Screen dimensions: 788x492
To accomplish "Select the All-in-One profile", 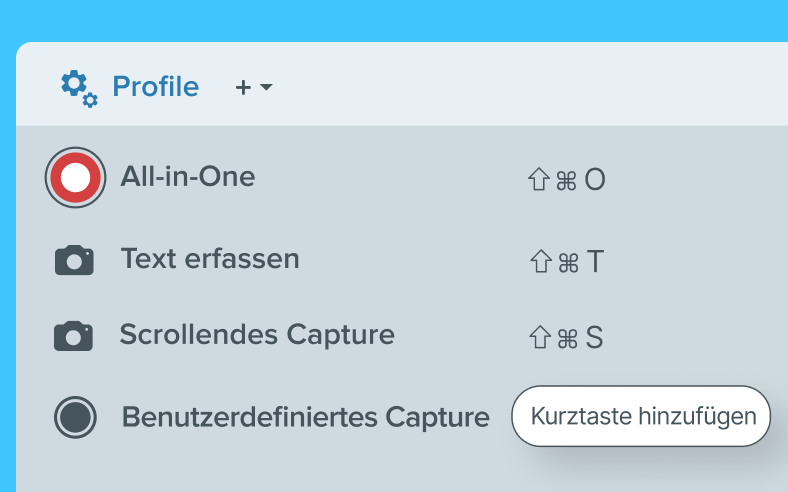I will pyautogui.click(x=188, y=176).
